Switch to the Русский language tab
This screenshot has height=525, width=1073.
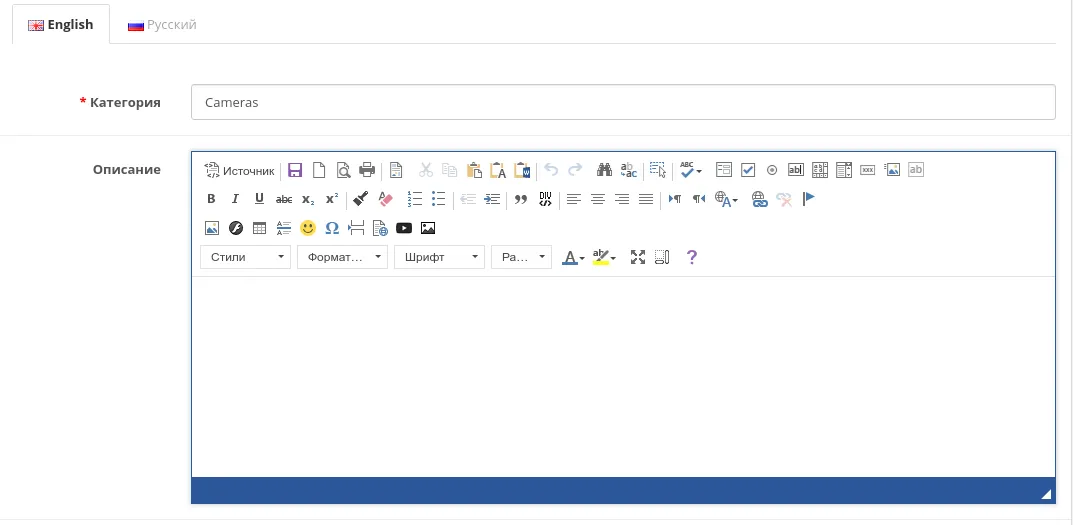(162, 25)
